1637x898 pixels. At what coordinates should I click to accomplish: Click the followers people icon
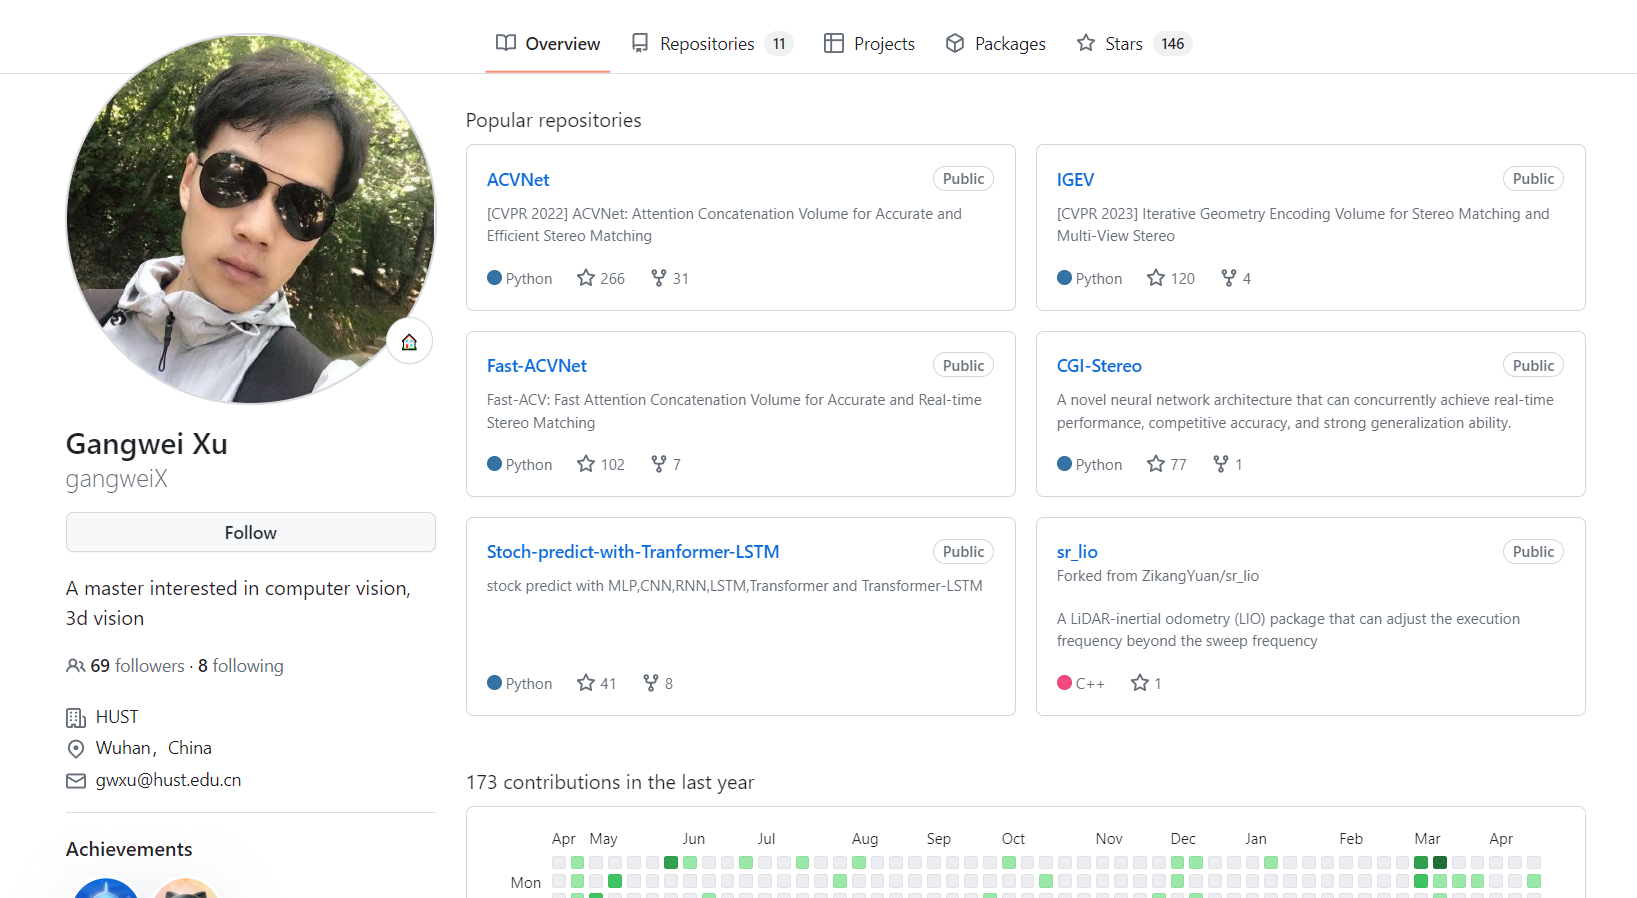[x=76, y=666]
